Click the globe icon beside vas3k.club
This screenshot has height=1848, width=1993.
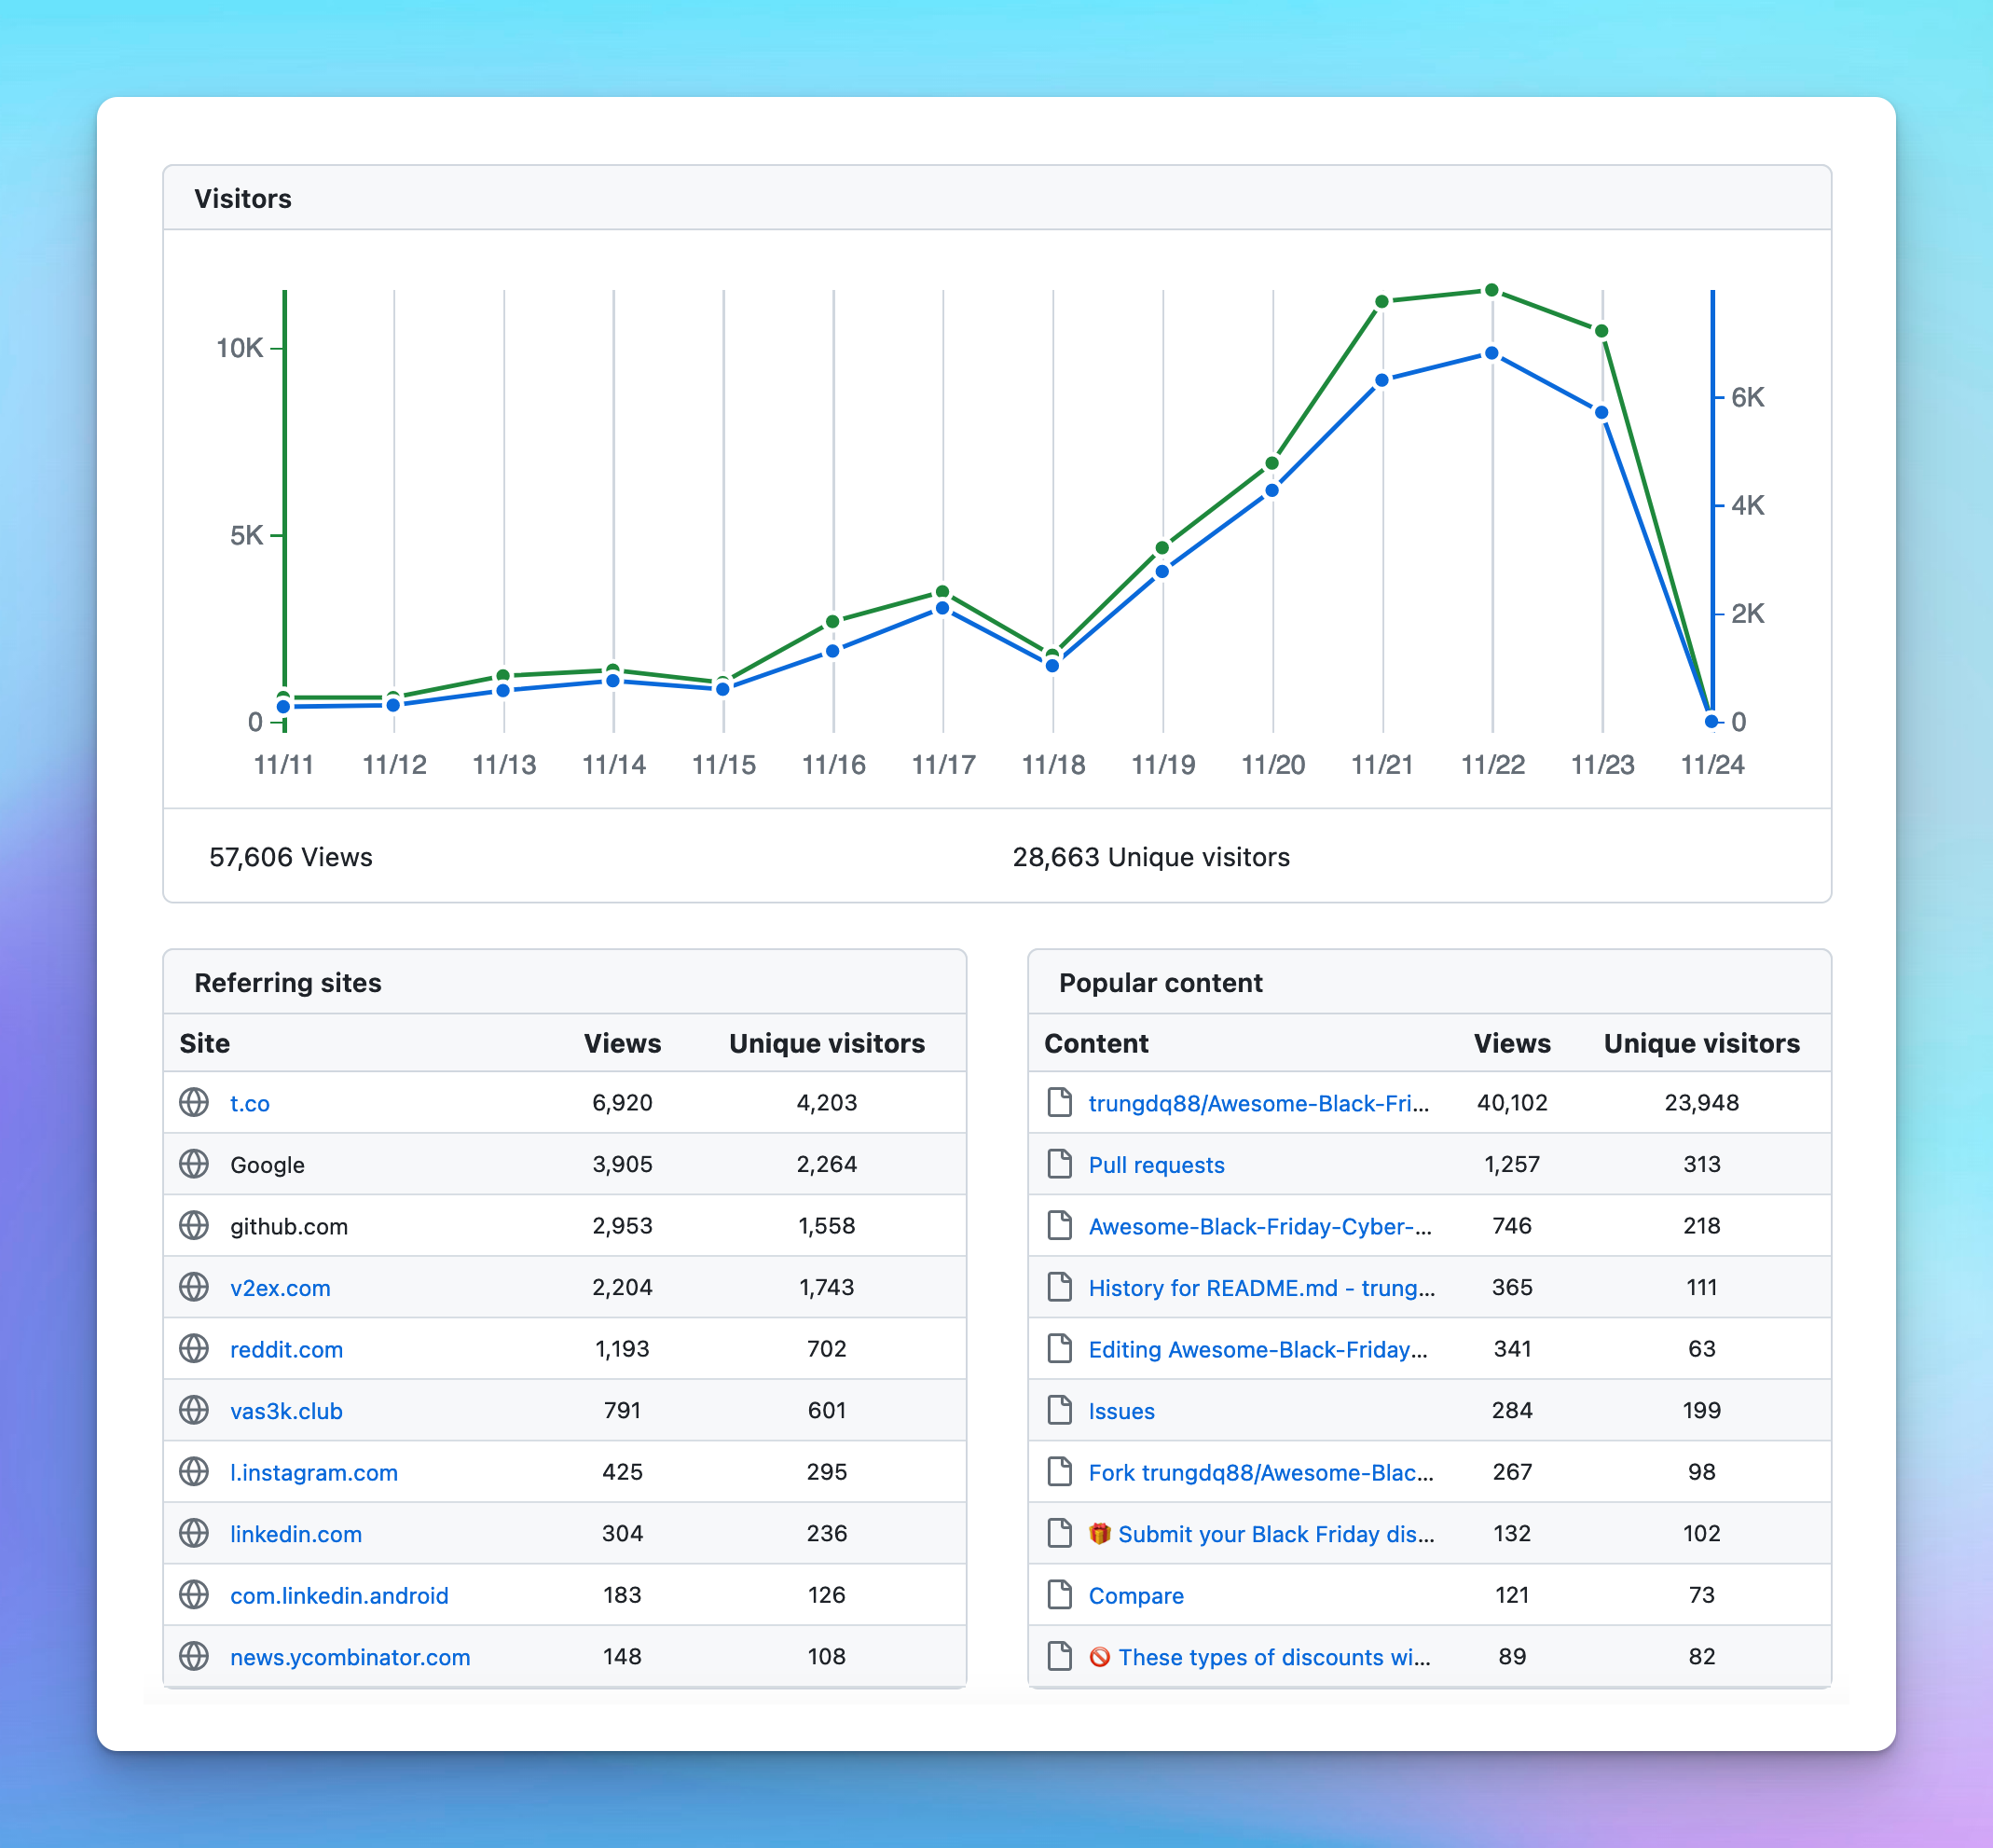click(193, 1411)
